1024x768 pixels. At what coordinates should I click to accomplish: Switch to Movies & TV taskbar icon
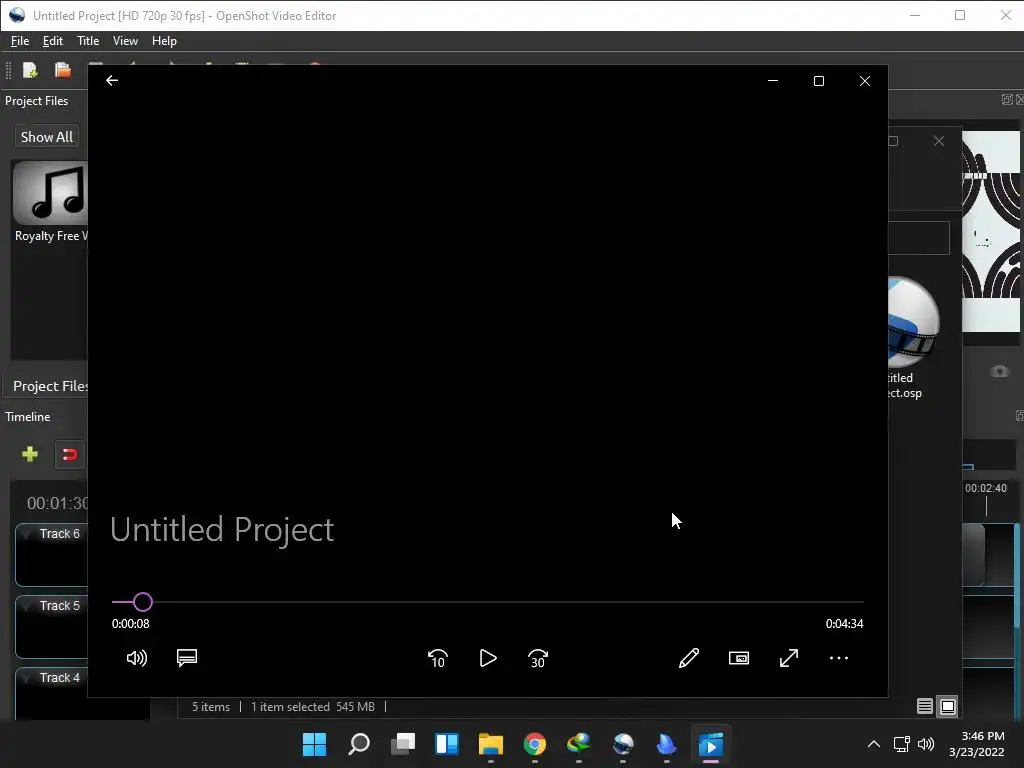click(x=711, y=744)
